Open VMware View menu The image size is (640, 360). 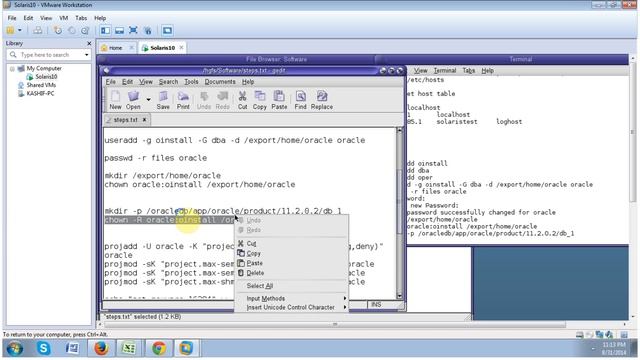pyautogui.click(x=46, y=18)
